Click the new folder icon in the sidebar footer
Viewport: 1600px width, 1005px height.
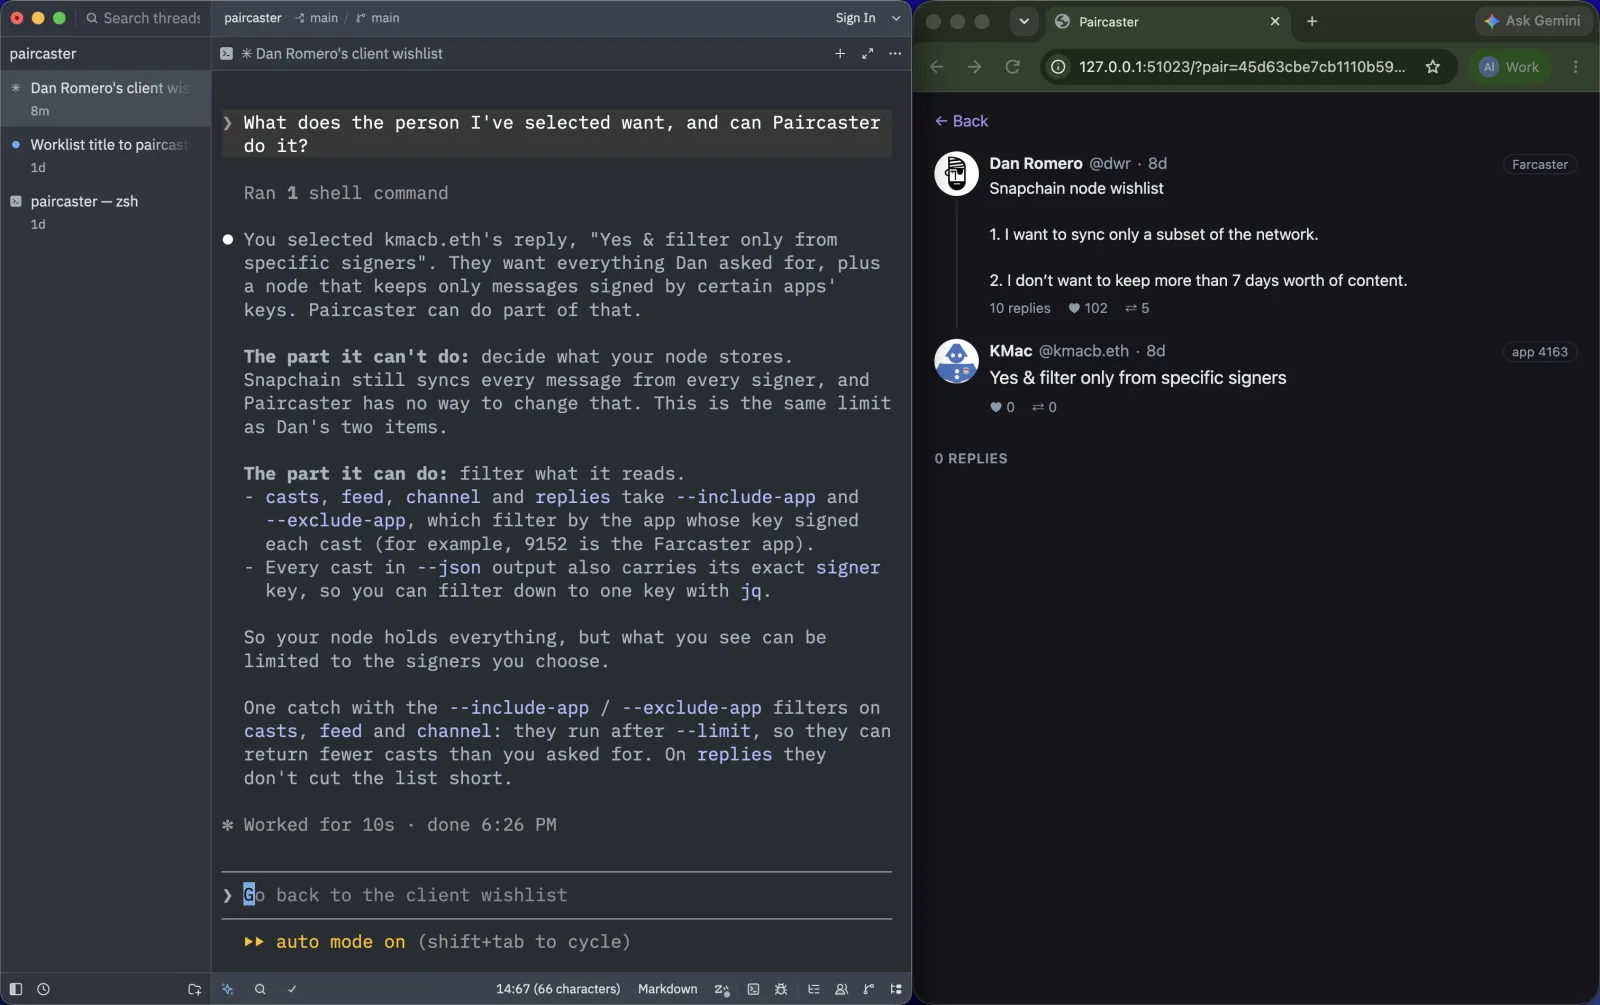194,989
